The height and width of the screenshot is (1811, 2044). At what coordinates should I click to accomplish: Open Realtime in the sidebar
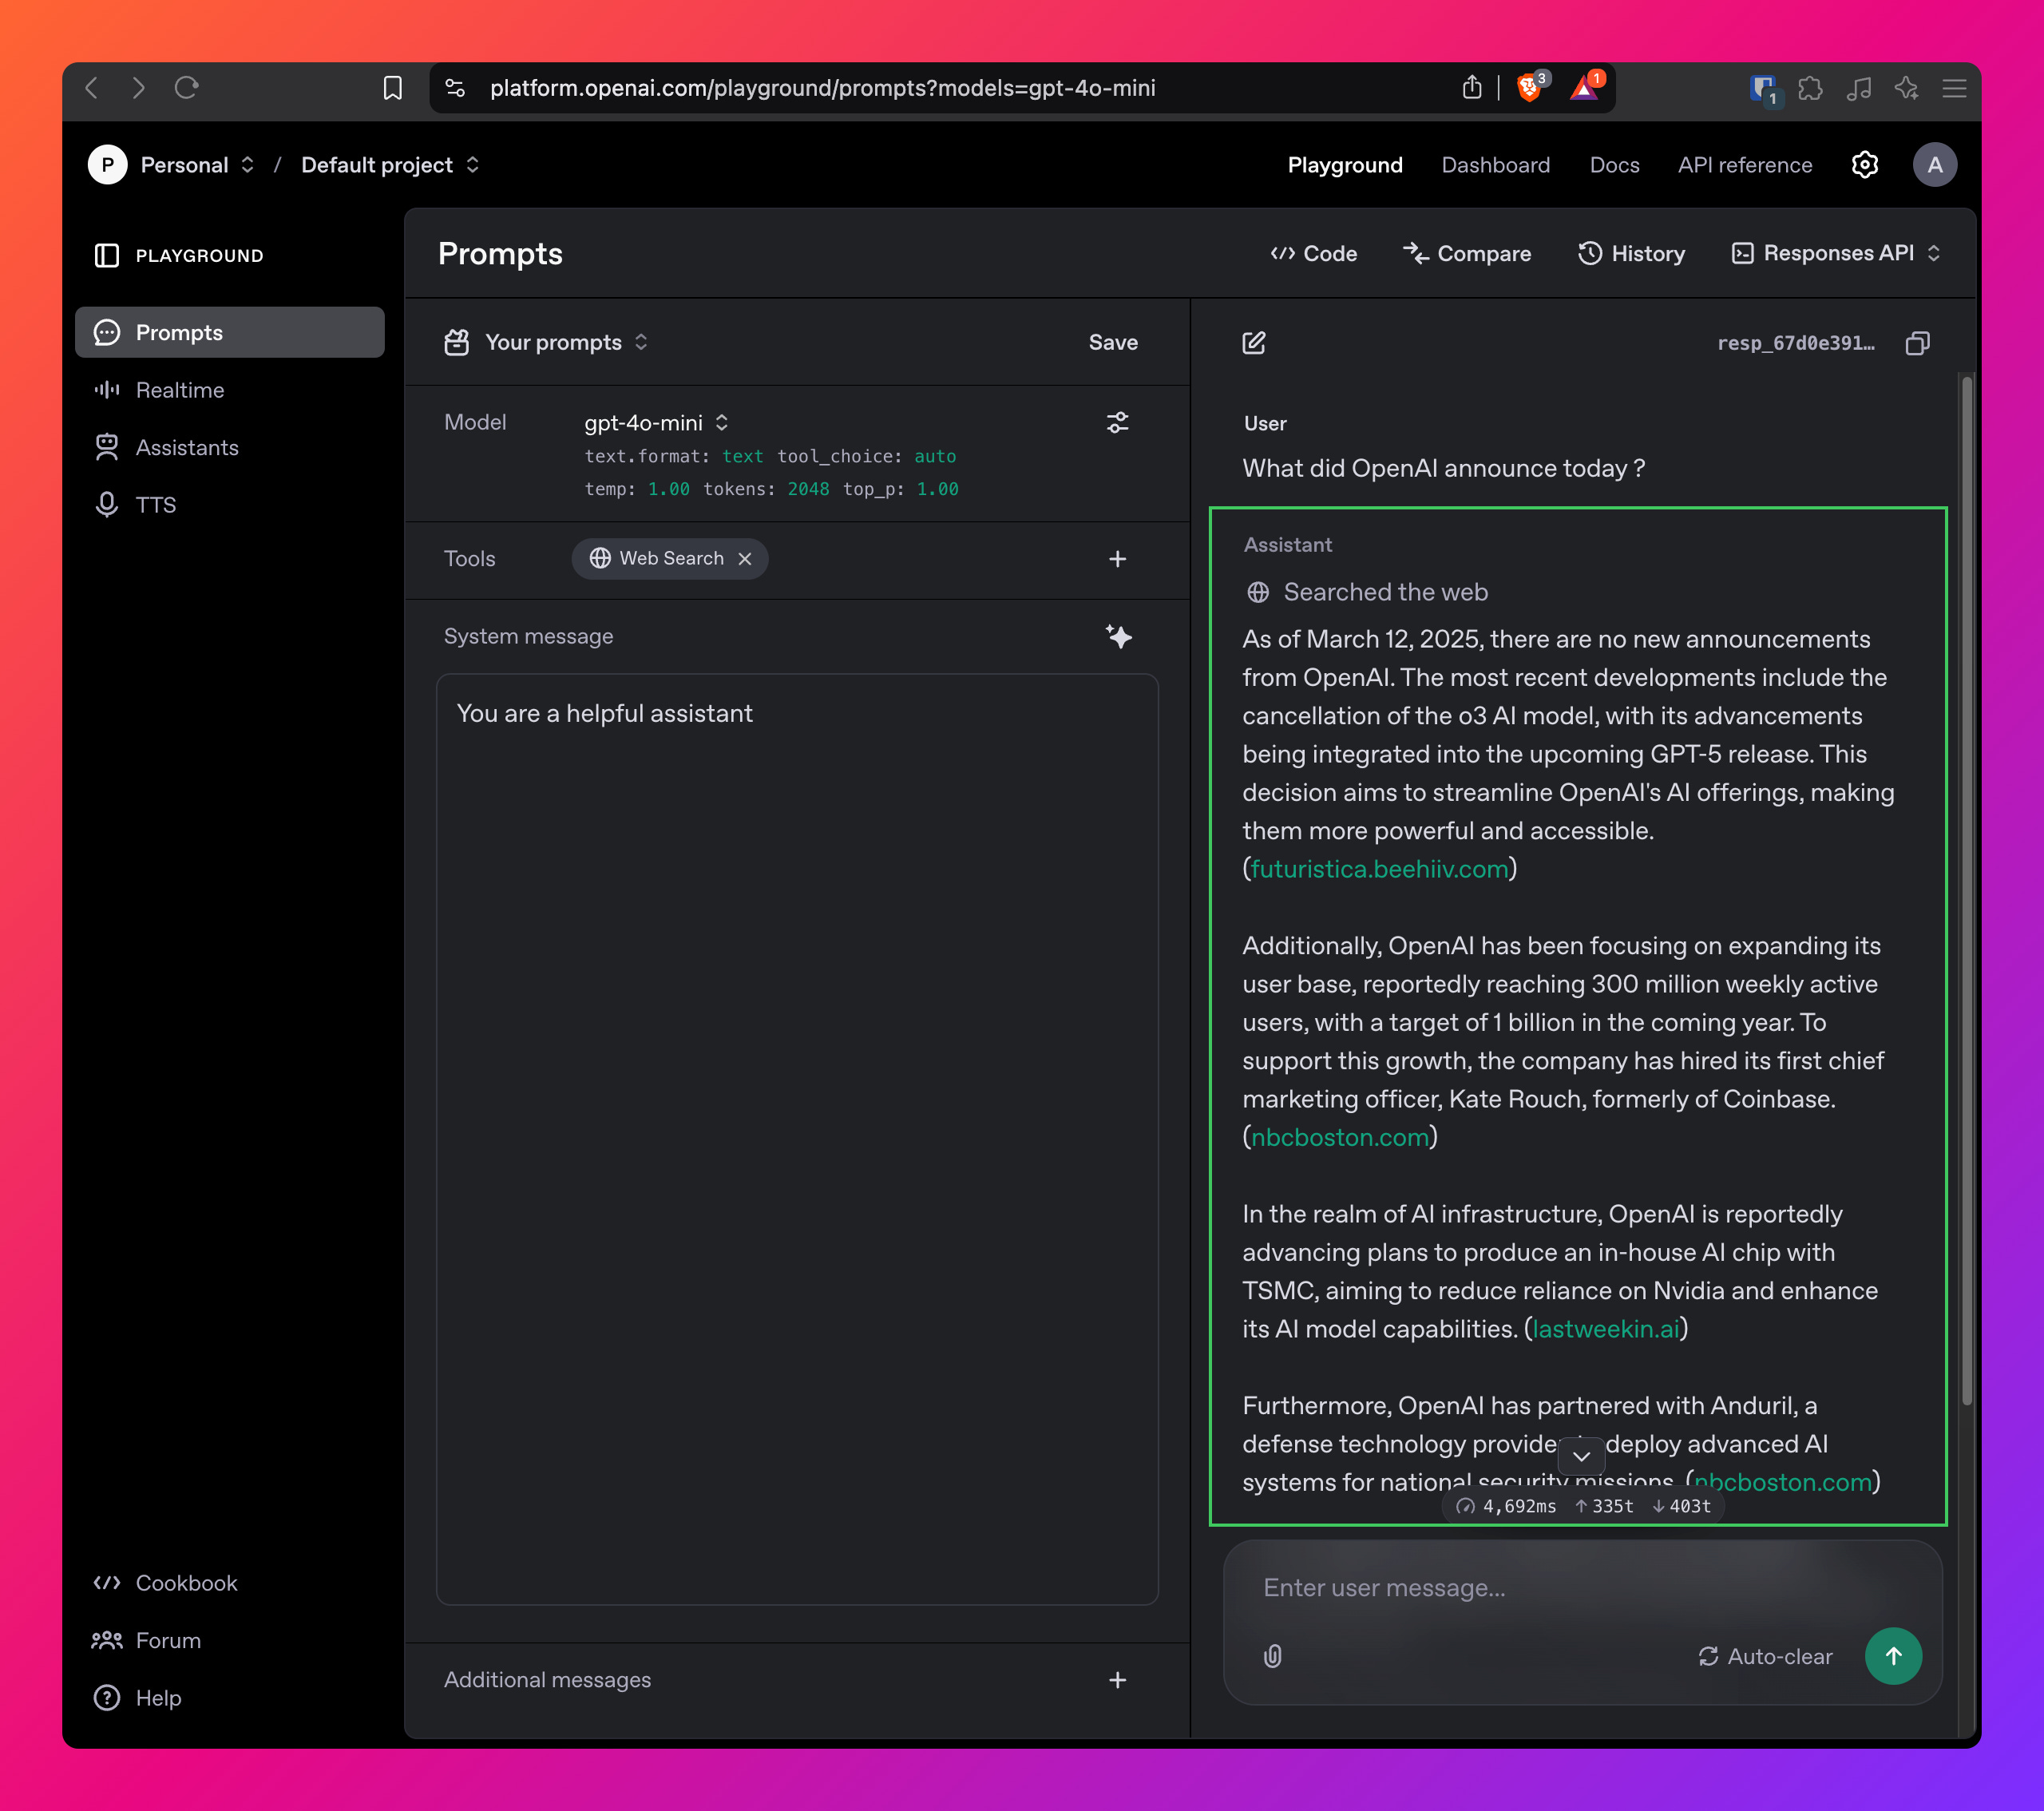tap(180, 390)
